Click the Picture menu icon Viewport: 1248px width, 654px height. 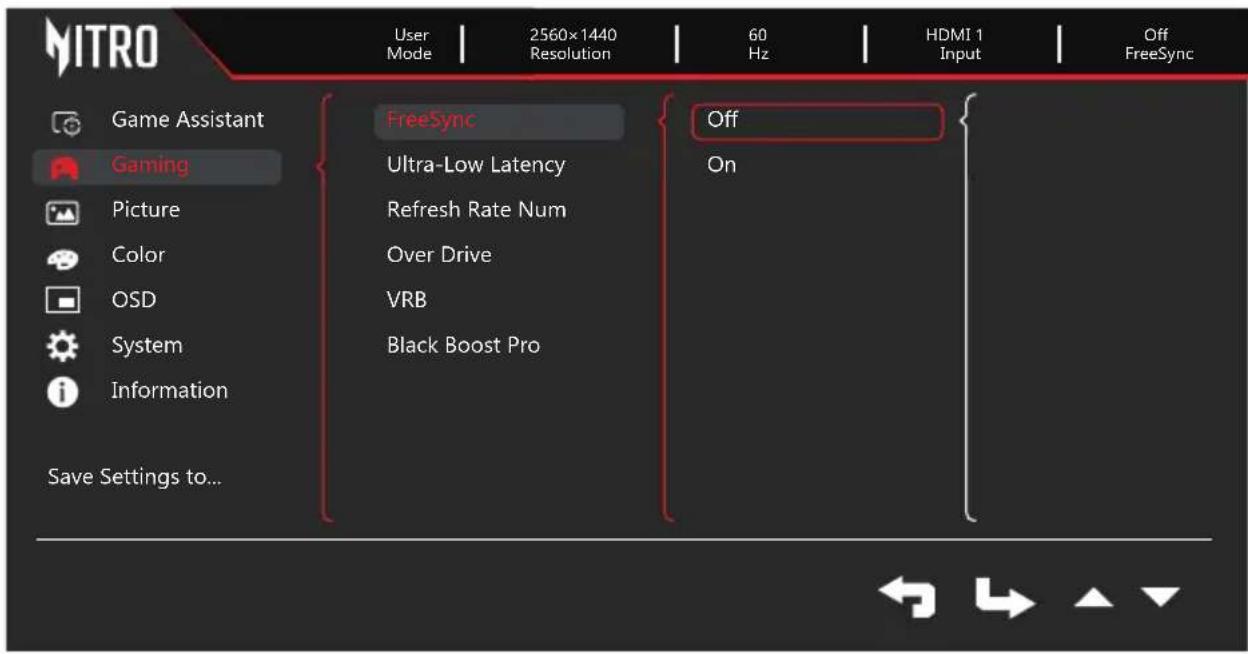[63, 212]
